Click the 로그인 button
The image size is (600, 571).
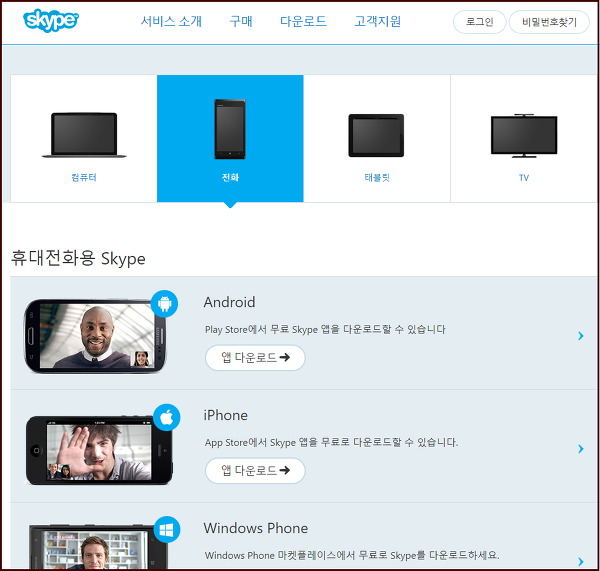coord(479,22)
